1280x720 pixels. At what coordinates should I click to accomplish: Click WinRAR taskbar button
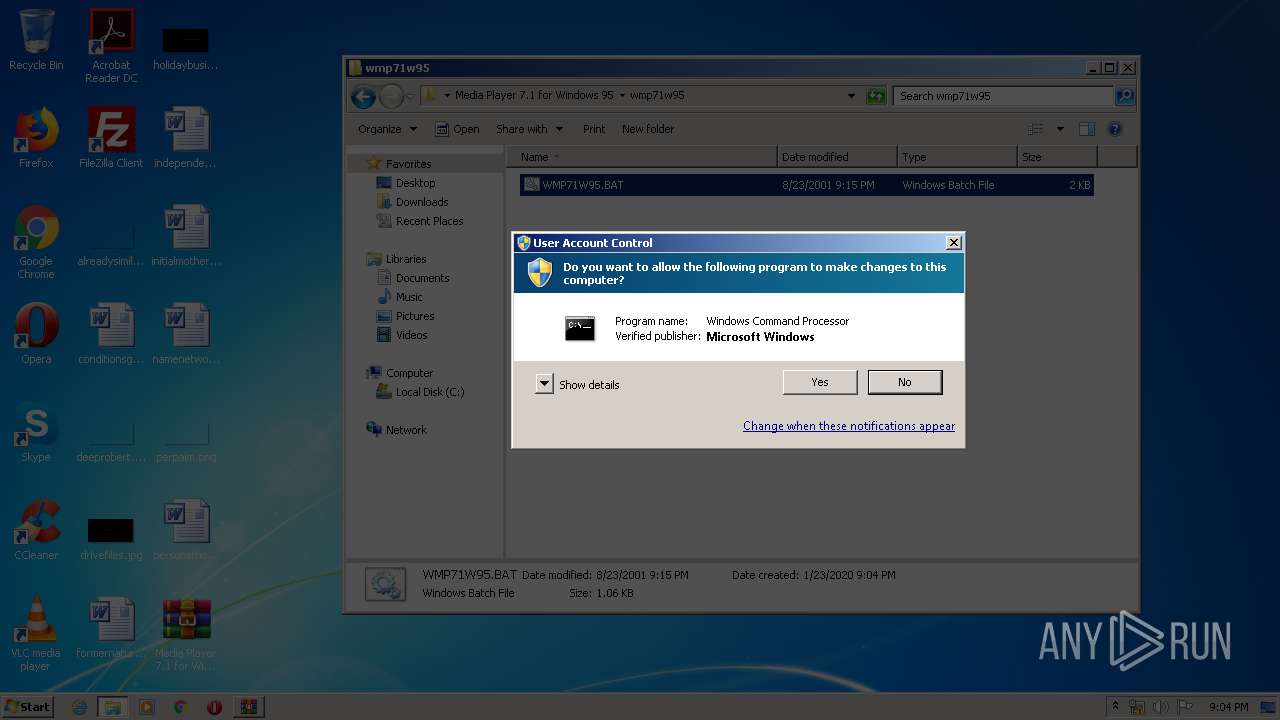coord(248,707)
